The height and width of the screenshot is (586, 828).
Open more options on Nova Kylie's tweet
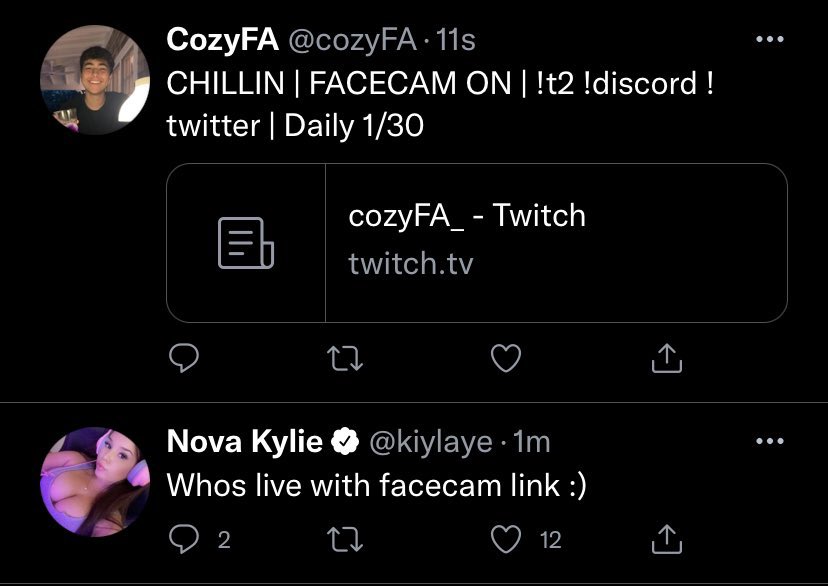point(769,441)
